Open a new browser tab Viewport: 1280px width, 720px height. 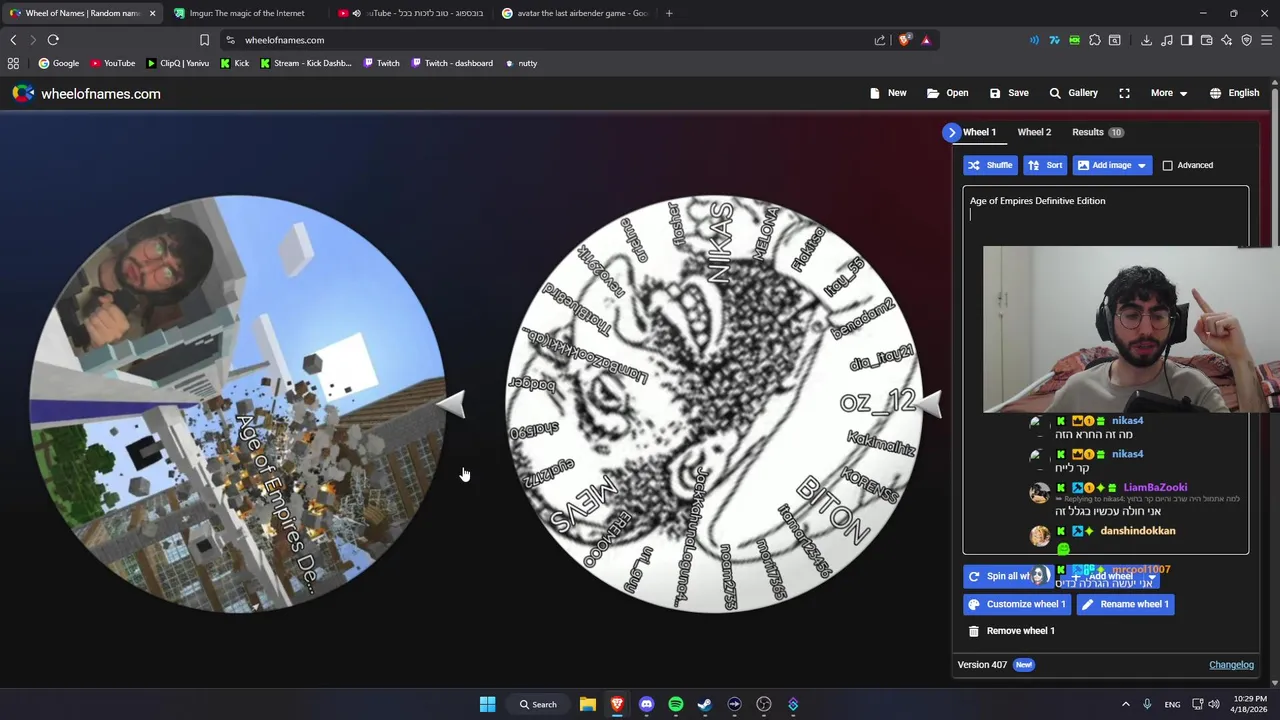tap(669, 13)
